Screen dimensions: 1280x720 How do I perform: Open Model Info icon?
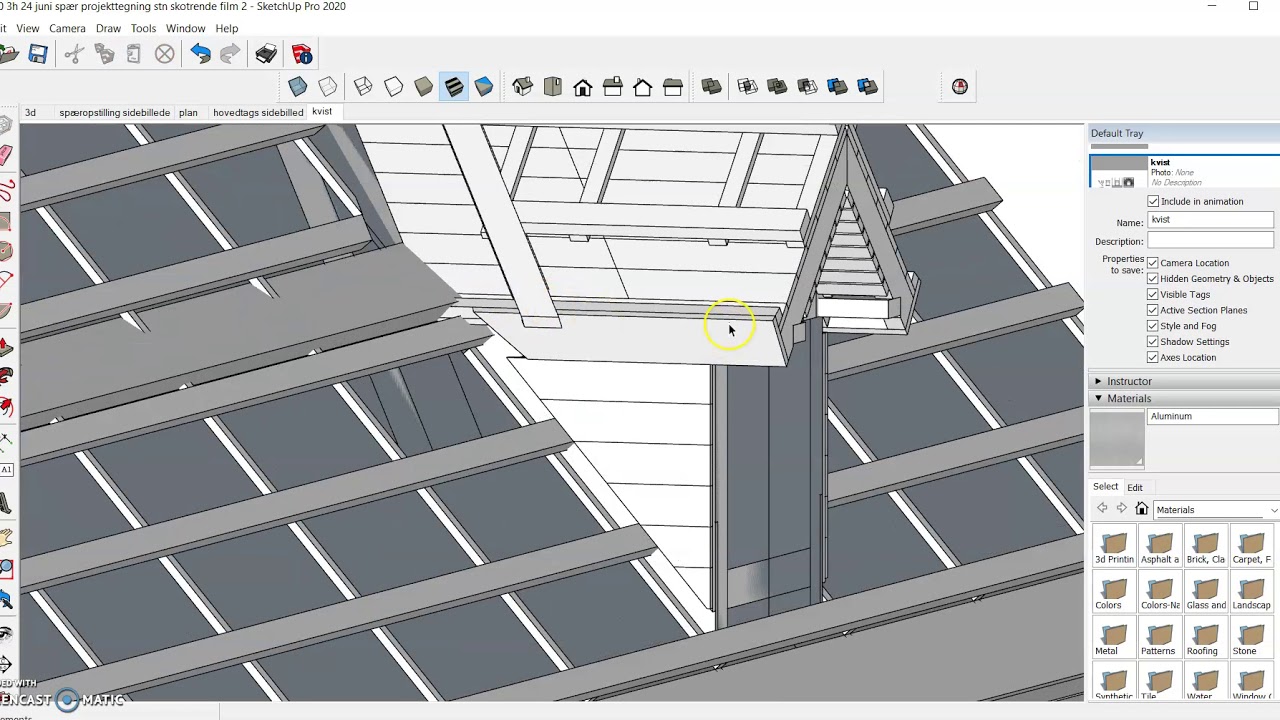[x=302, y=54]
